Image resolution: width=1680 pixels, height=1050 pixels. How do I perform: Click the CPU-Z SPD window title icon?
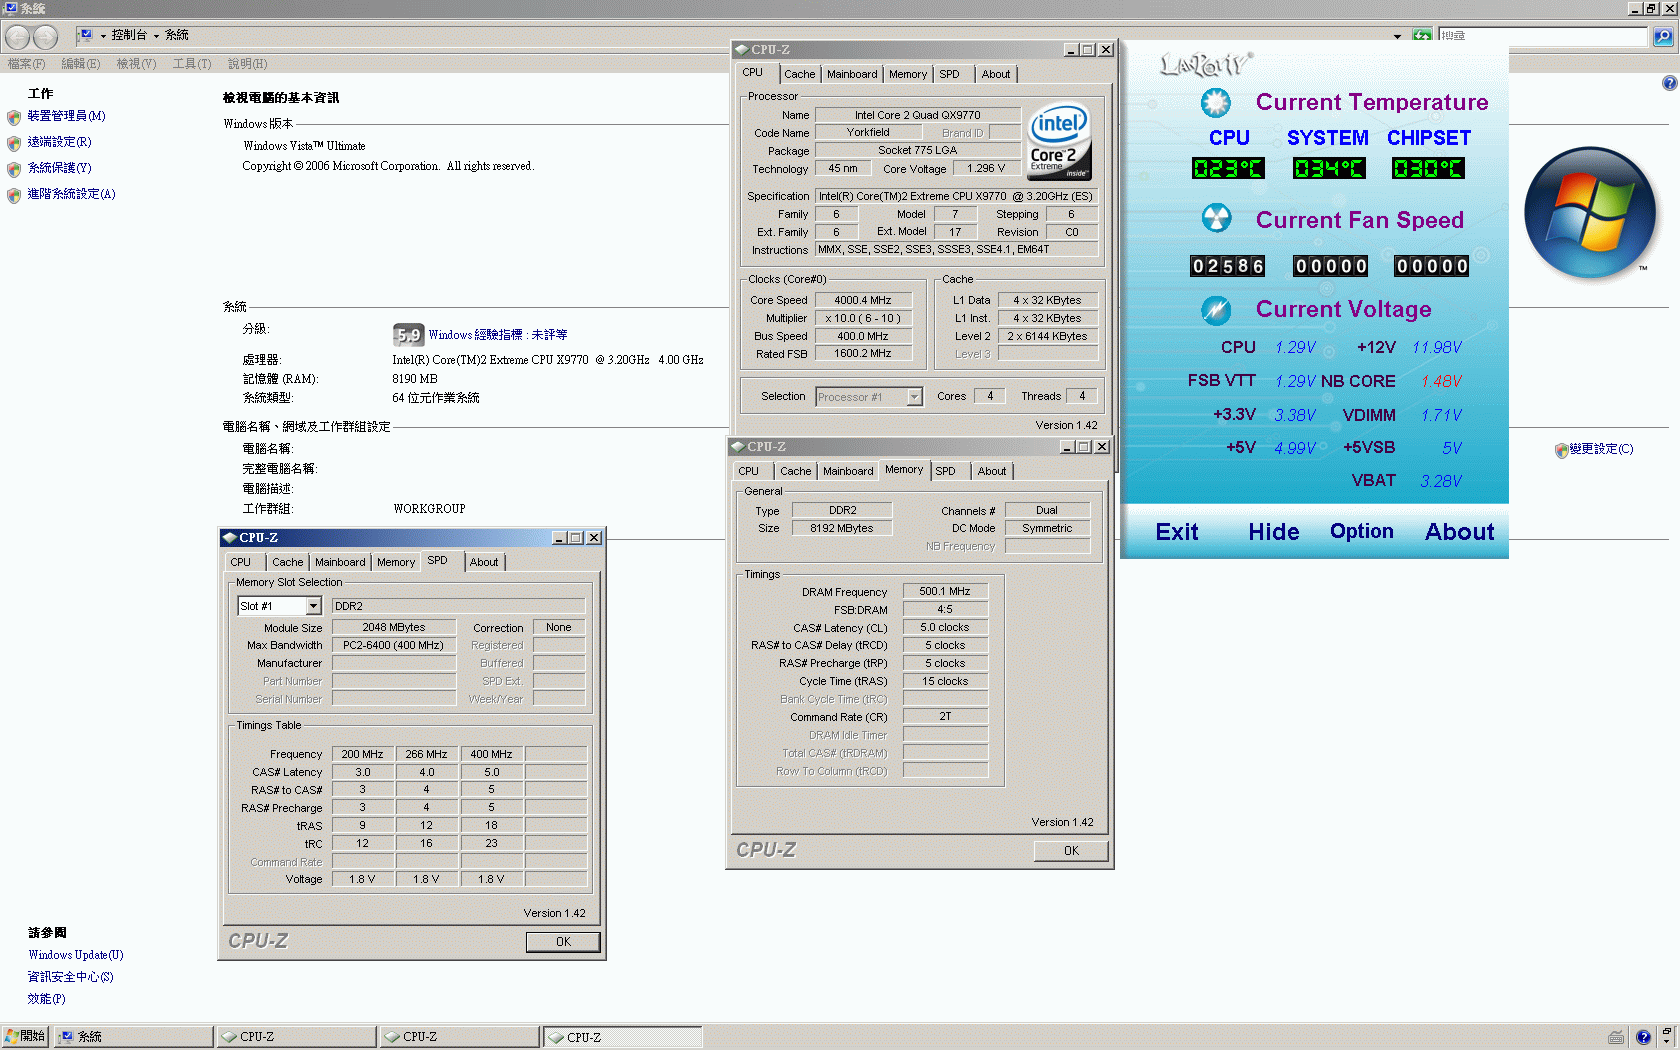tap(229, 538)
